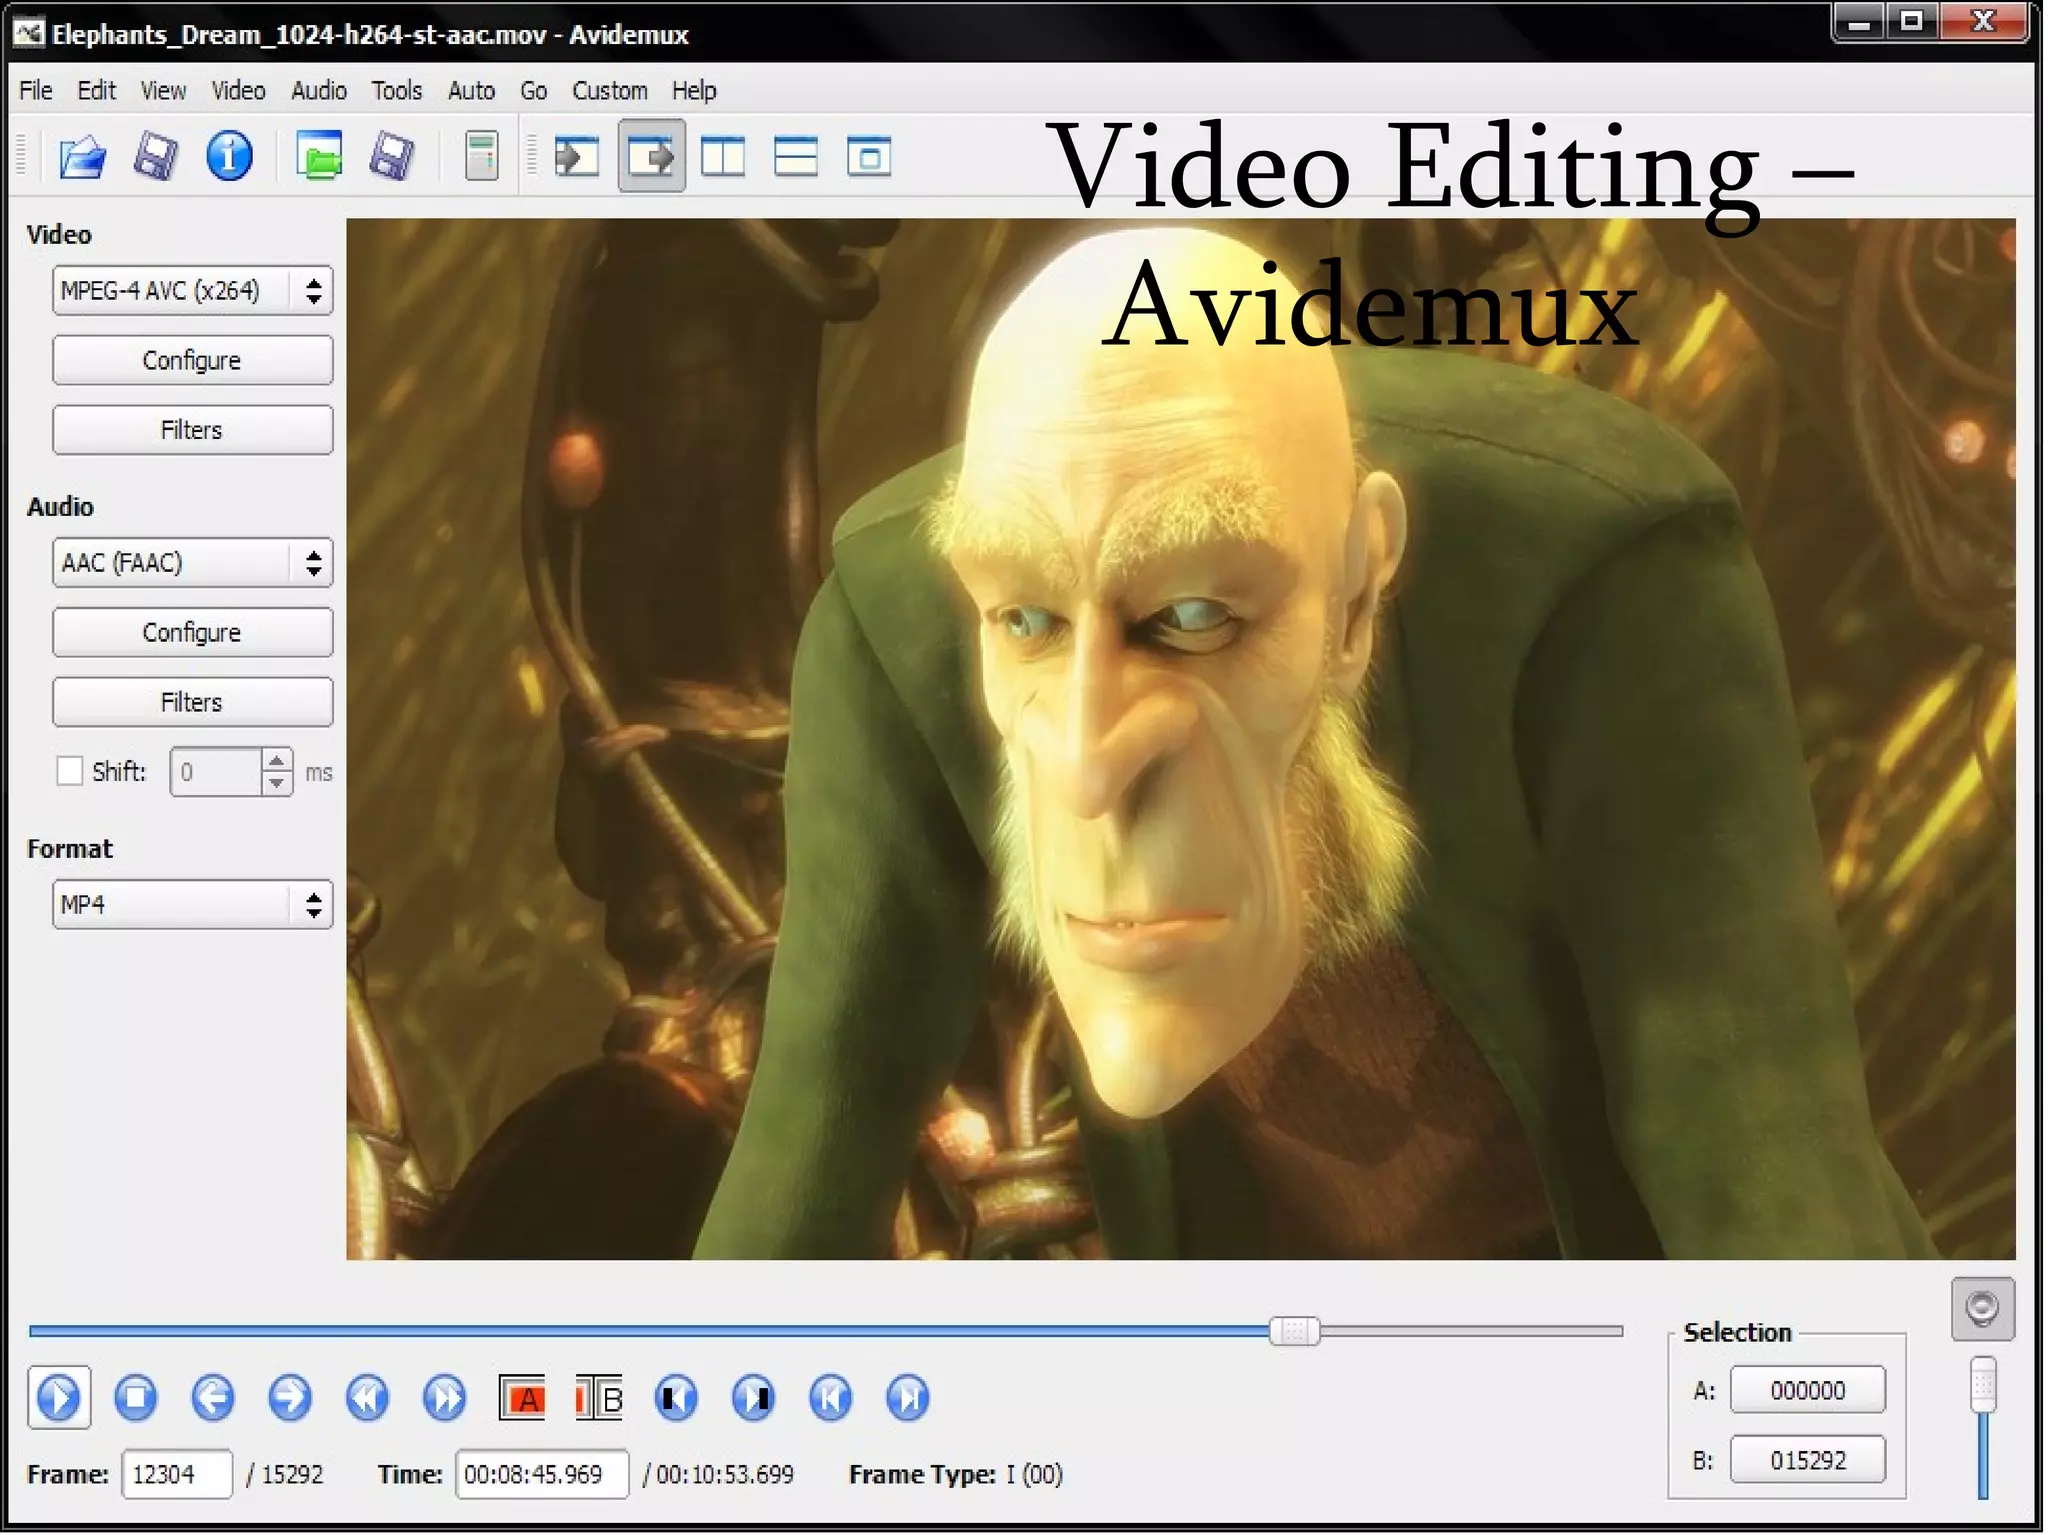This screenshot has width=2048, height=1535.
Task: Click Configure under Video
Action: point(192,360)
